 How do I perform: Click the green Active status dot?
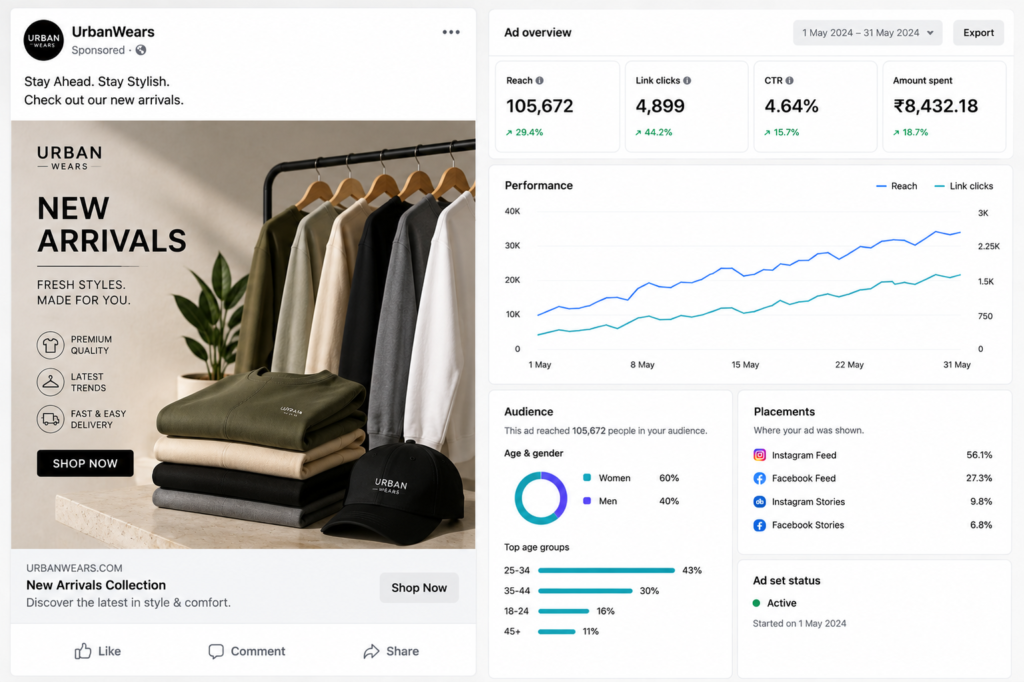(x=756, y=603)
